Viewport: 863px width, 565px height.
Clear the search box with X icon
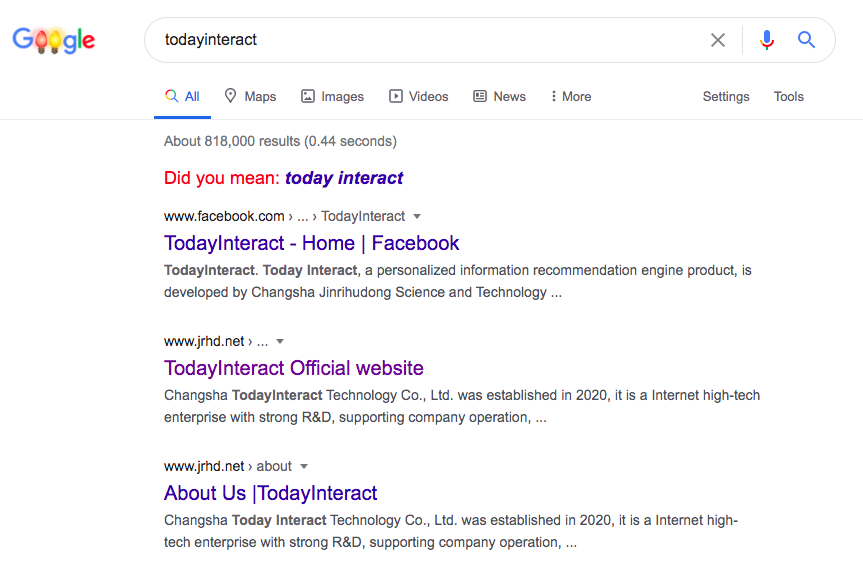718,40
